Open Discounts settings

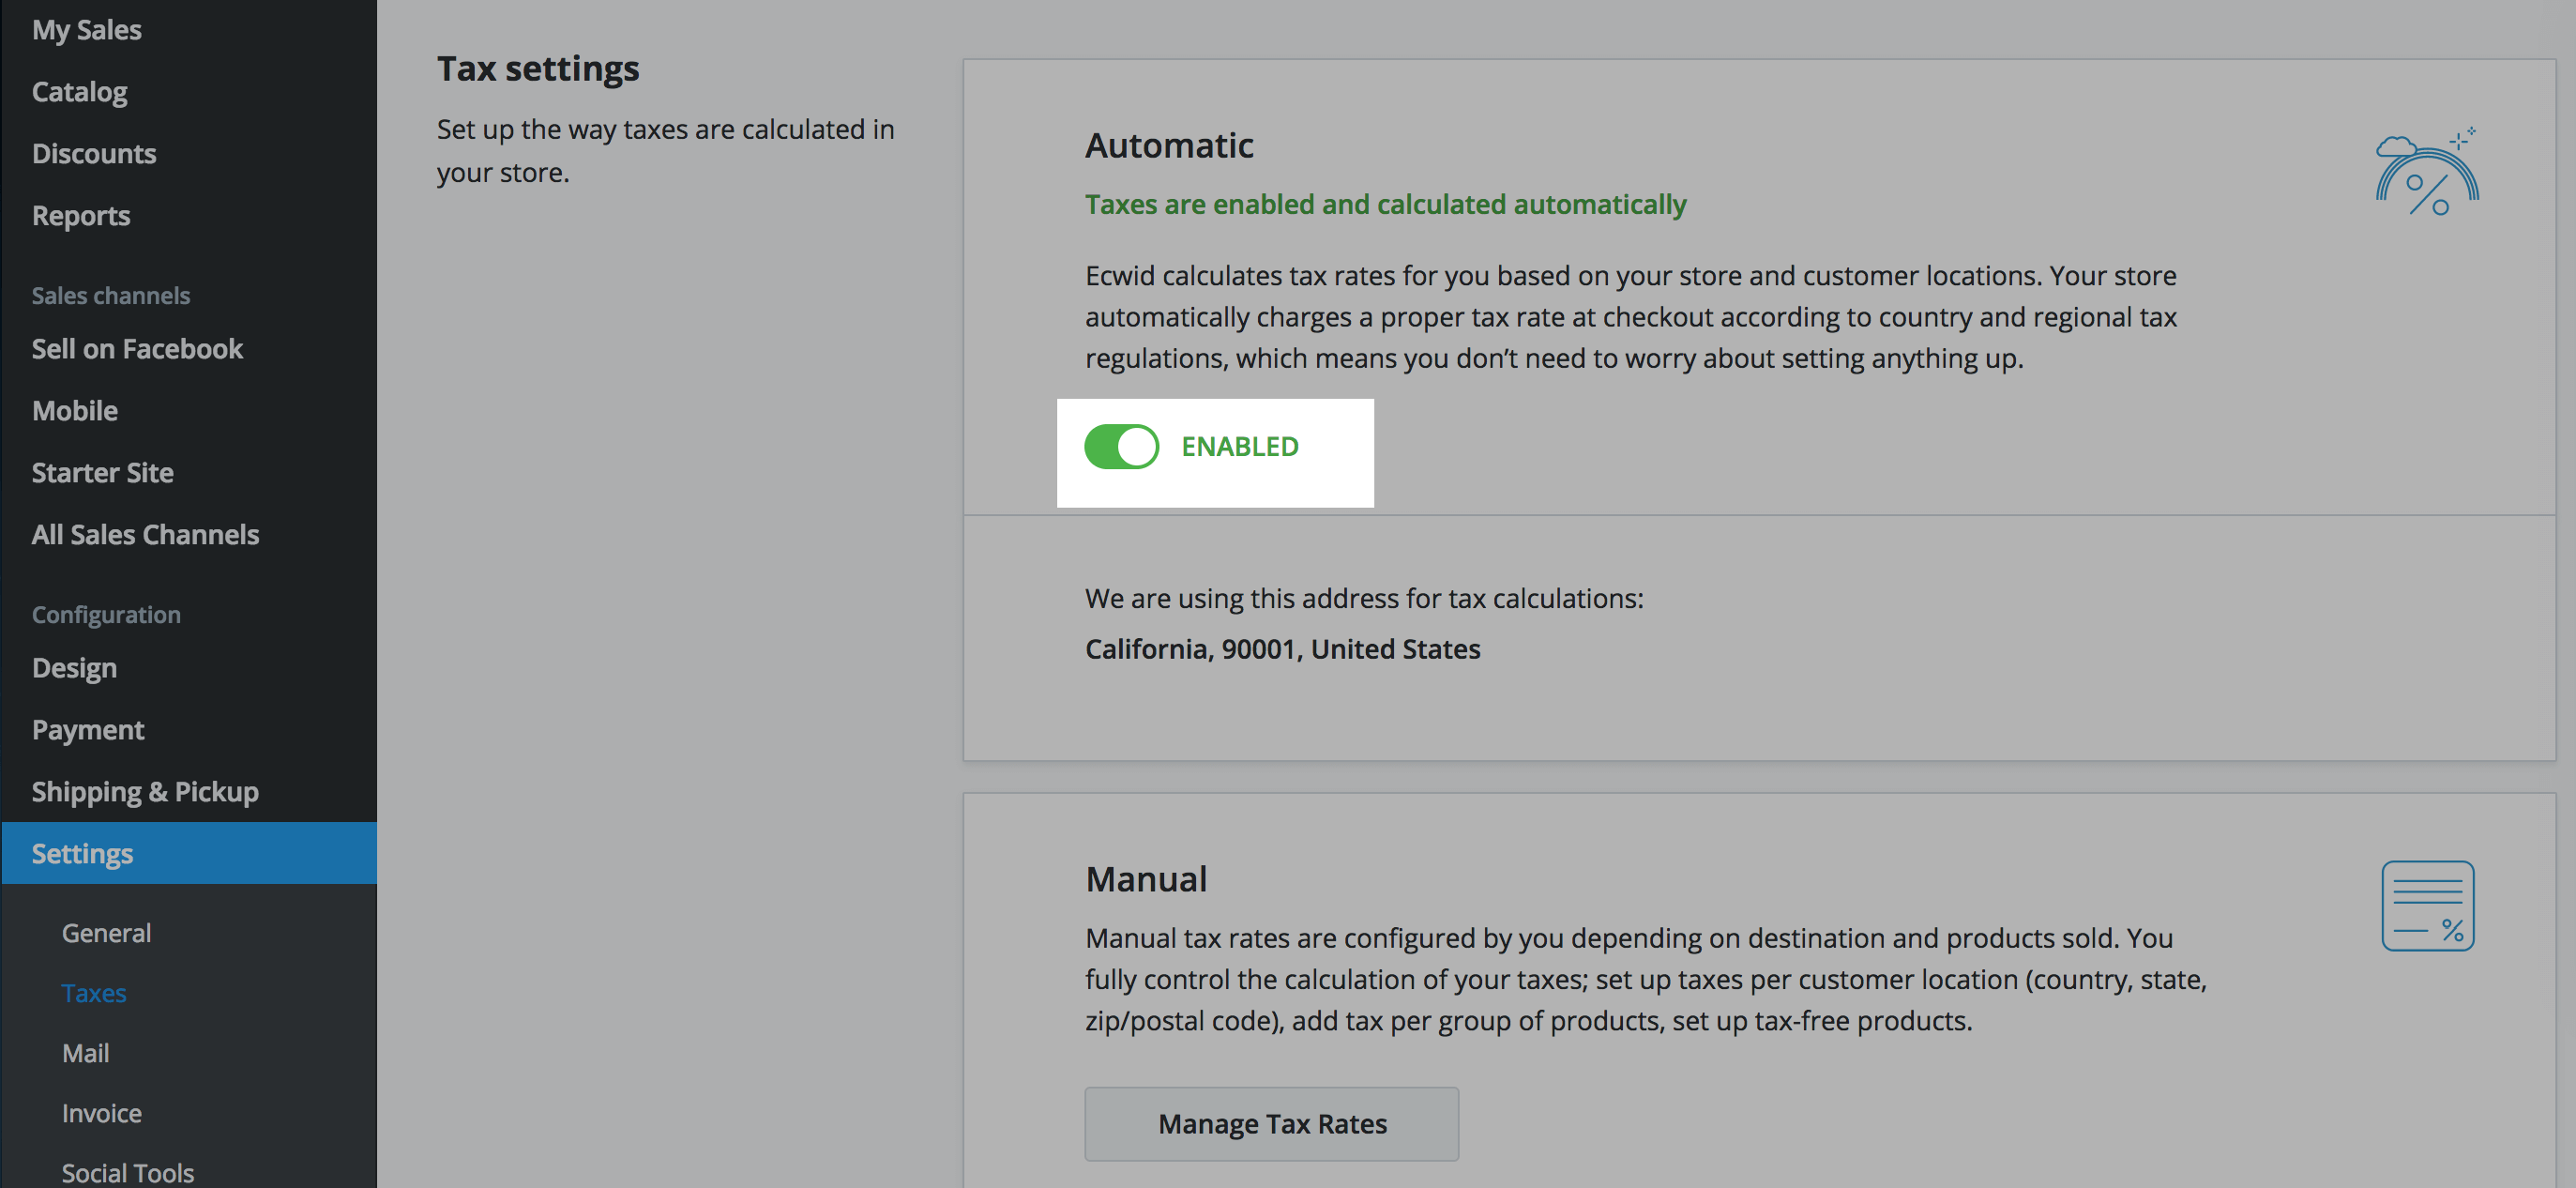tap(92, 151)
